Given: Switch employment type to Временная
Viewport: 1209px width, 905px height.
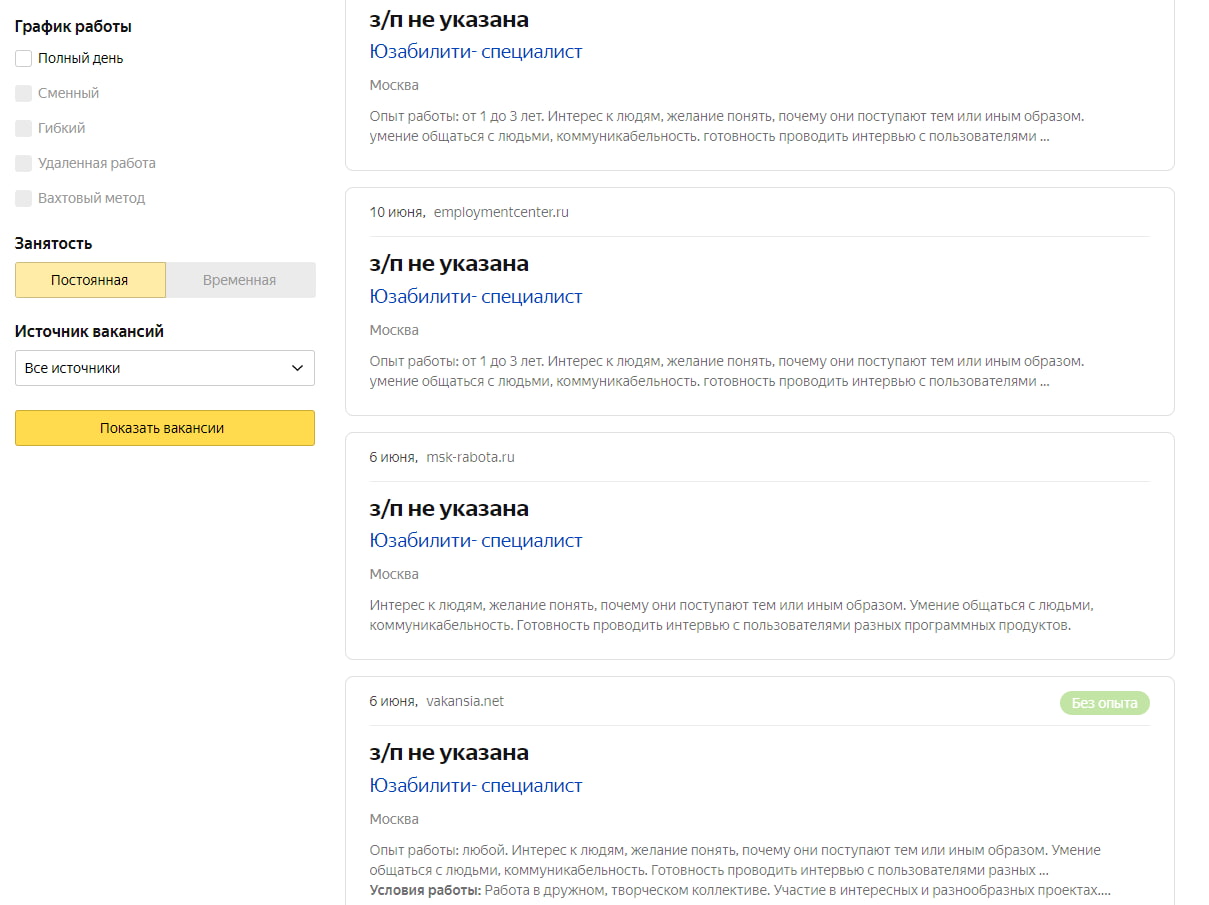Looking at the screenshot, I should pos(240,280).
